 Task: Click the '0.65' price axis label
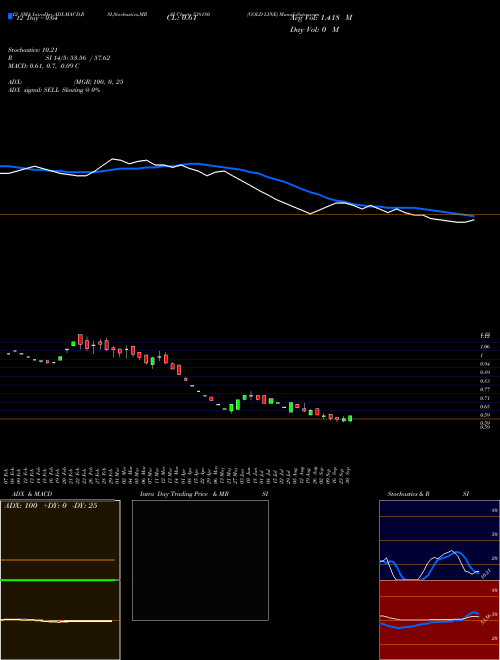point(485,407)
